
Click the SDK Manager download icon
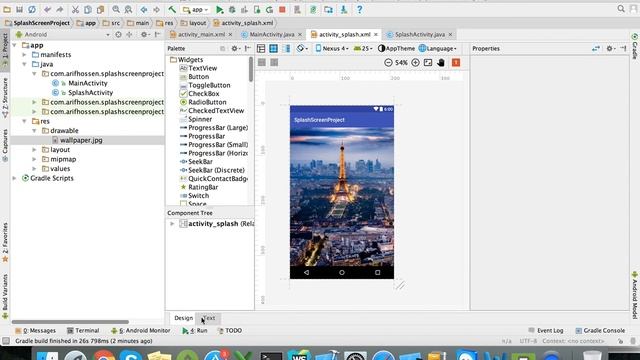[344, 9]
